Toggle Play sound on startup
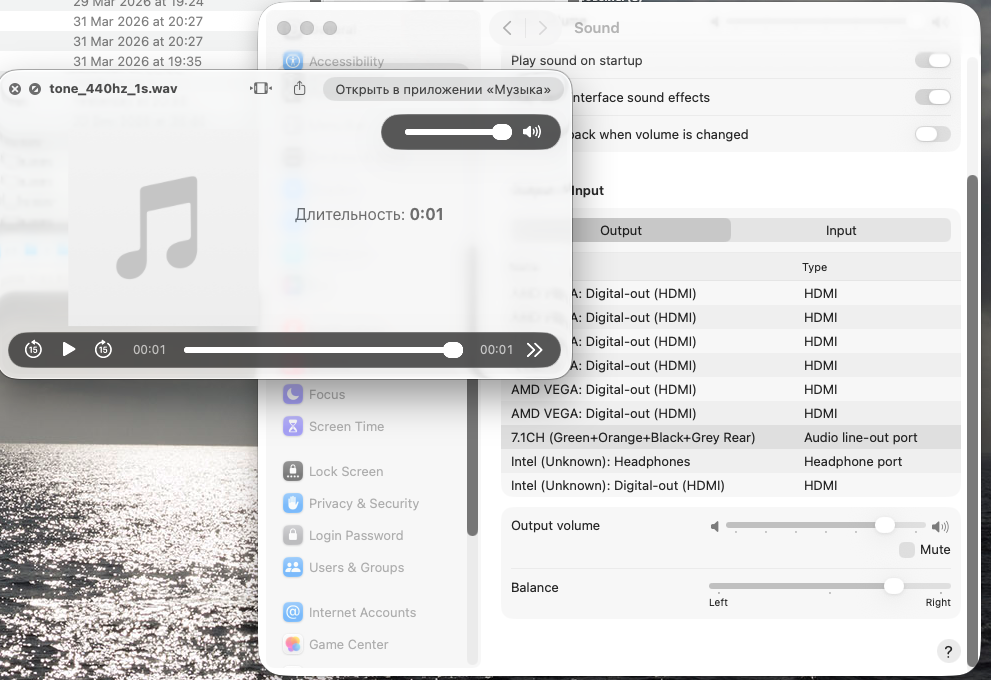This screenshot has width=991, height=680. (x=933, y=61)
